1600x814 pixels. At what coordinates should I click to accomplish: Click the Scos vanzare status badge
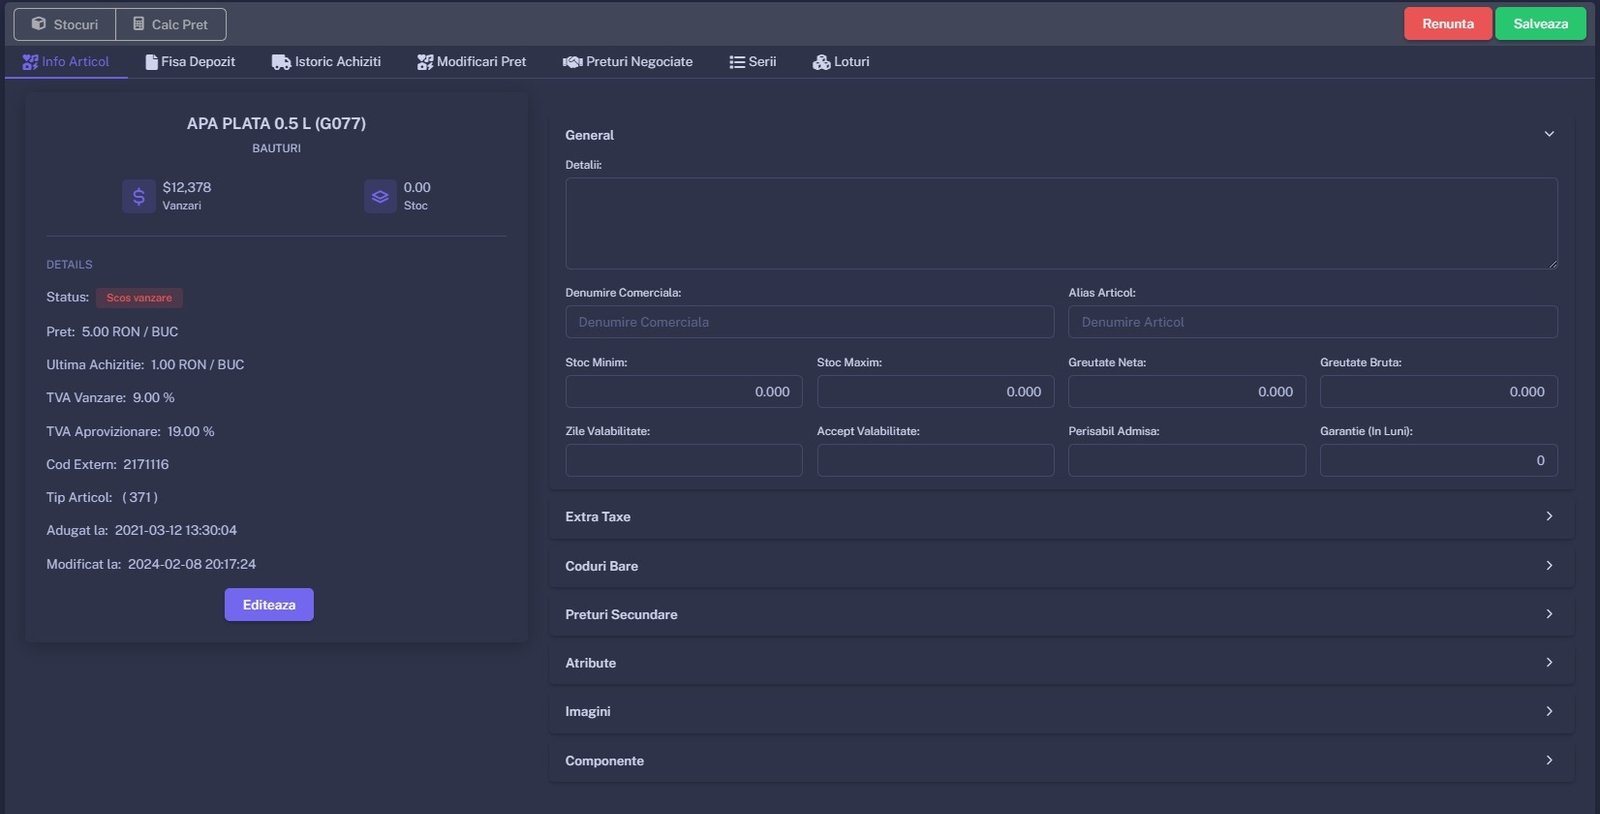click(139, 298)
